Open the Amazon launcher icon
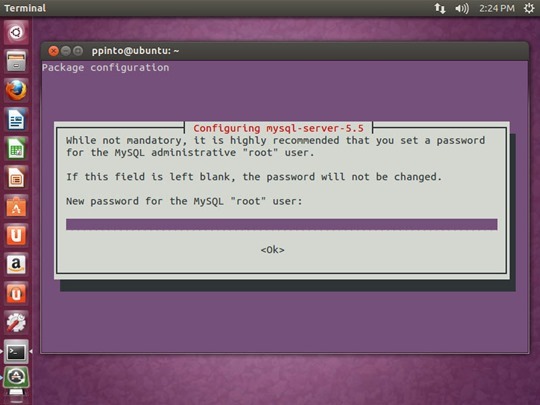Image resolution: width=540 pixels, height=405 pixels. tap(16, 264)
